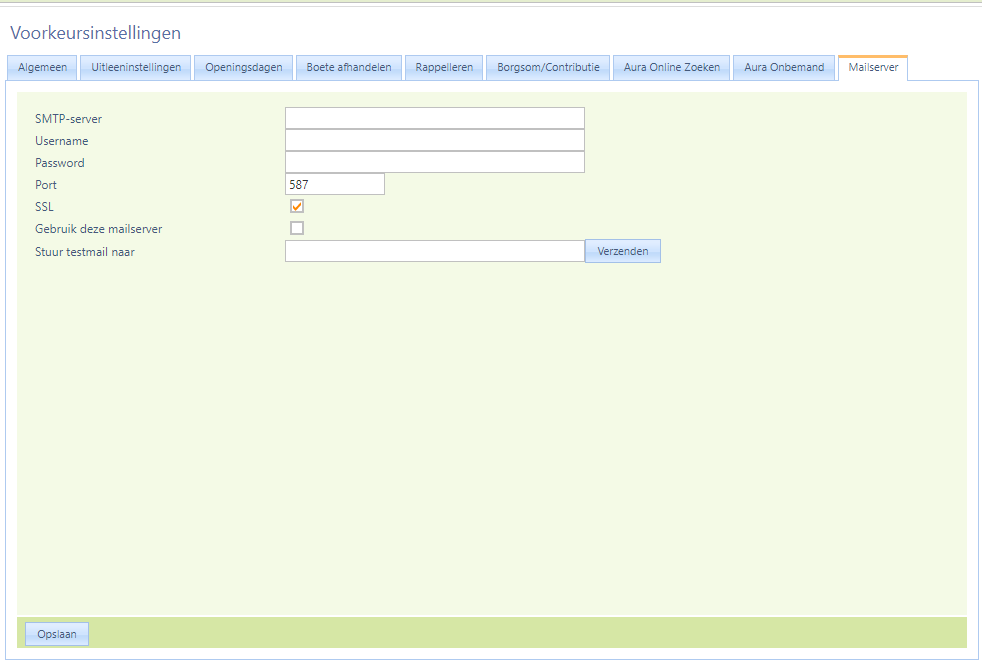The height and width of the screenshot is (661, 982).
Task: Click into the Username text field
Action: [x=434, y=141]
